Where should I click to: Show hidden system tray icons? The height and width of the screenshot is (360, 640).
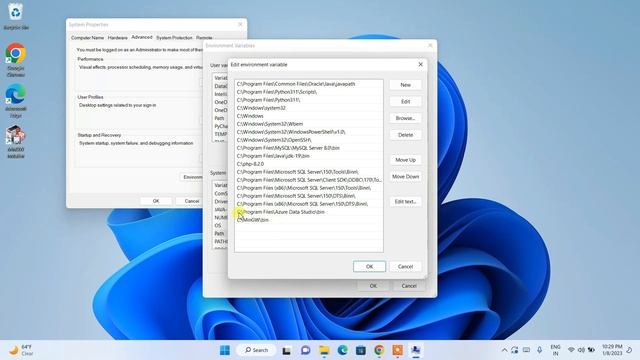504,350
